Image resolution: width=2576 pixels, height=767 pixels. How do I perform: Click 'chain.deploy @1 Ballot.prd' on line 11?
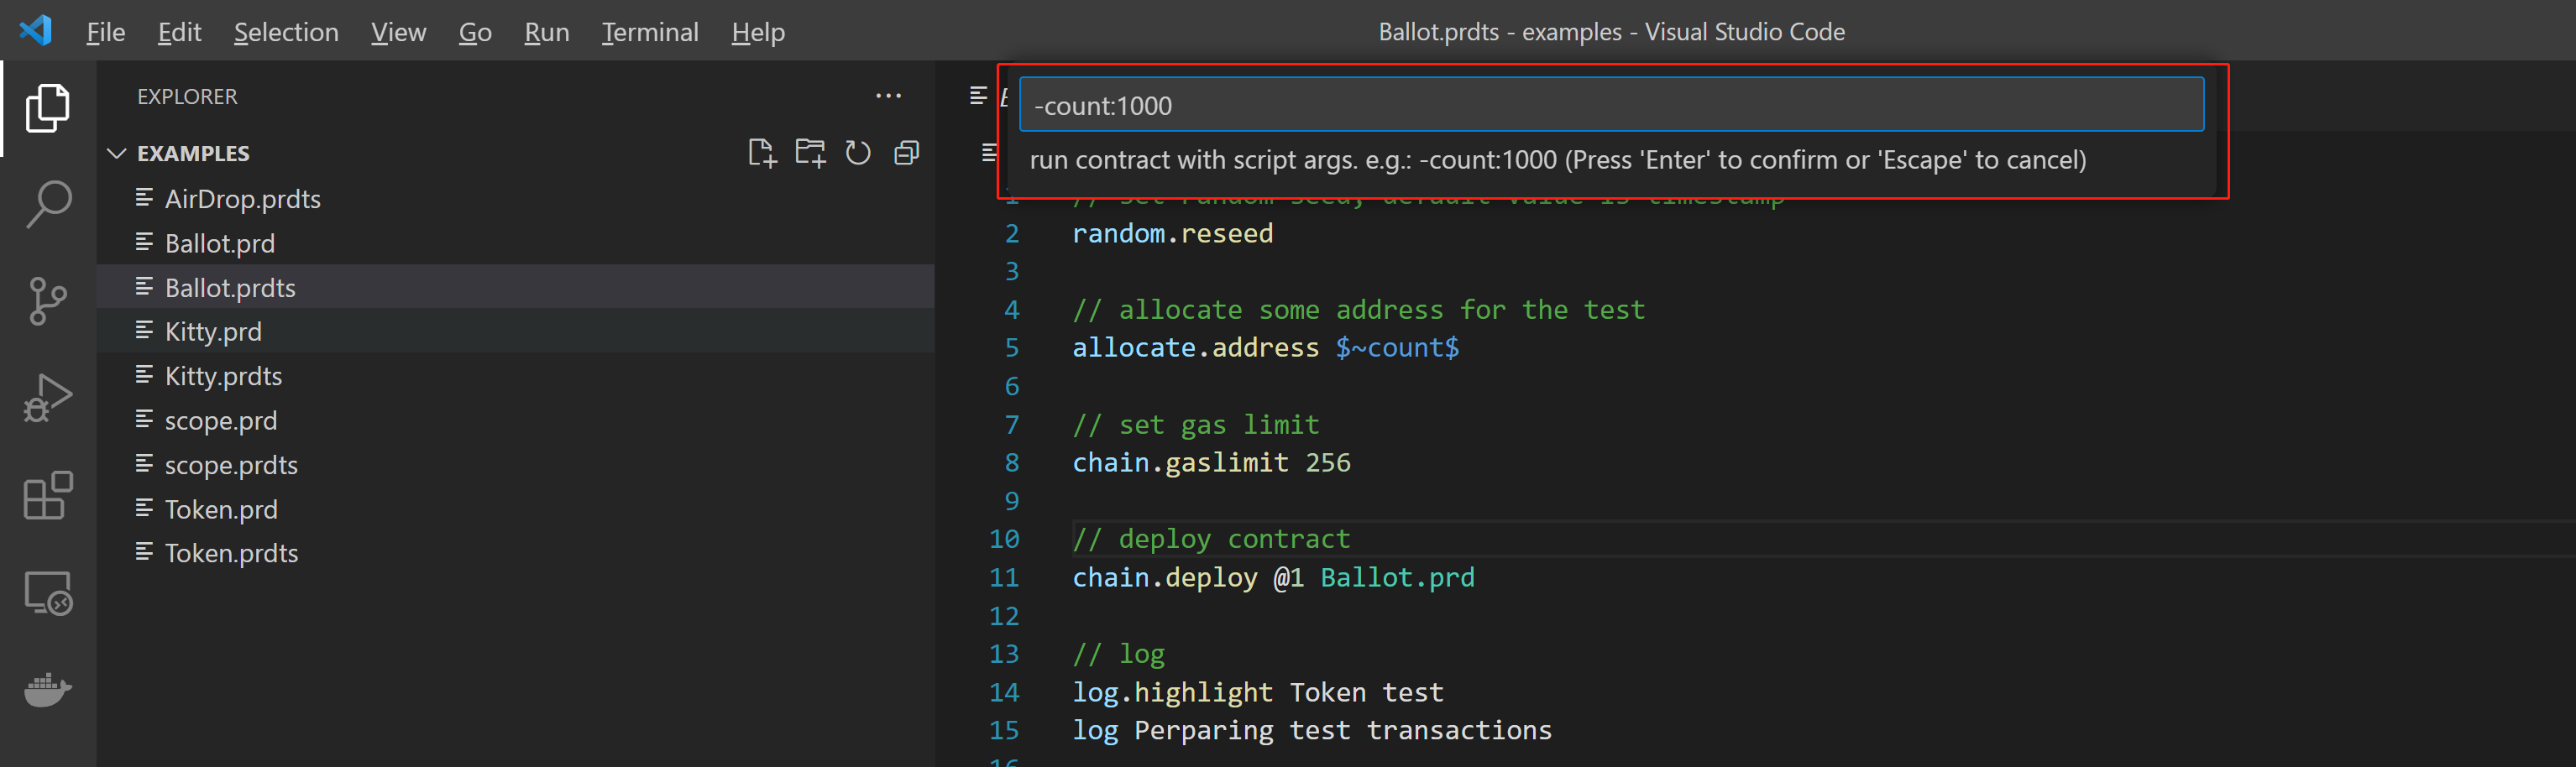1273,577
